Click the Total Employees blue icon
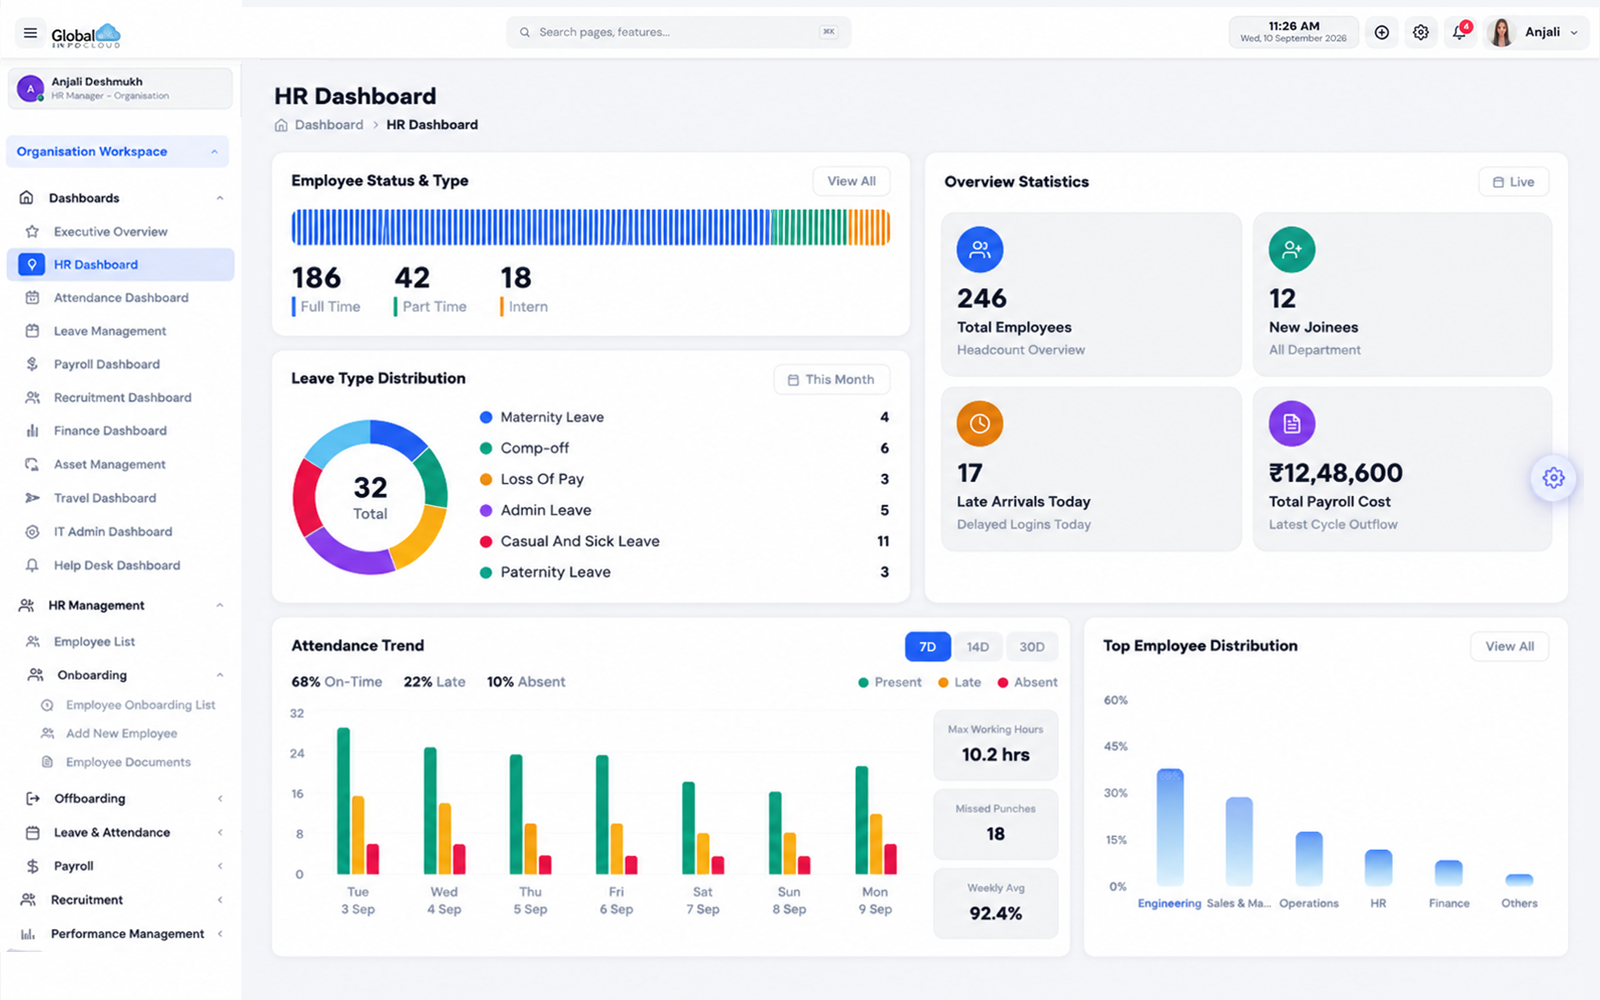This screenshot has width=1600, height=1000. (x=980, y=250)
